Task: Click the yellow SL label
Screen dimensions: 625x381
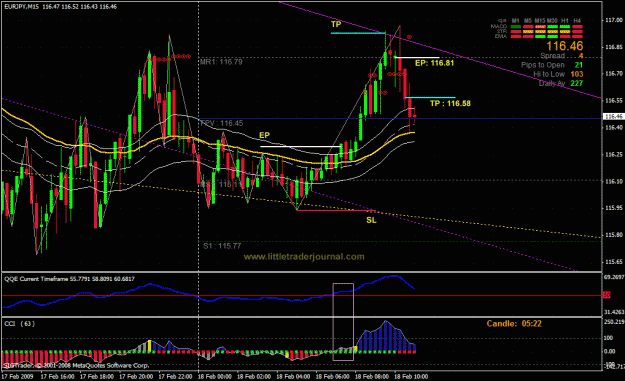Action: tap(371, 220)
